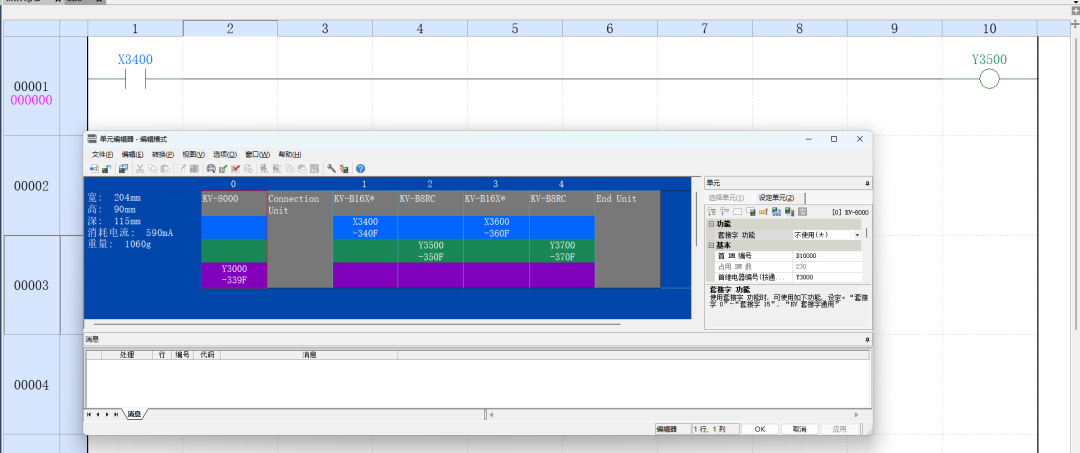Click the message list horizontal scrollbar
Viewport: 1080px width, 453px height.
click(x=673, y=414)
